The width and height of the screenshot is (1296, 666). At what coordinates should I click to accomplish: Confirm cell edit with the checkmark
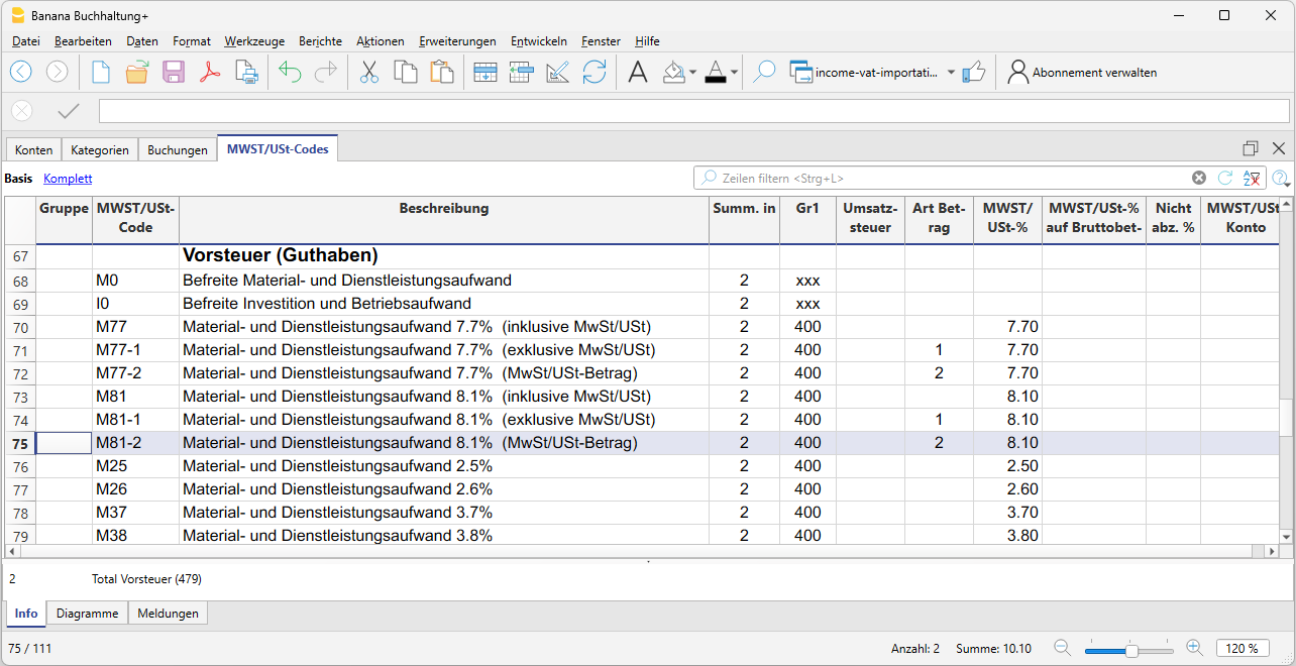pos(68,111)
